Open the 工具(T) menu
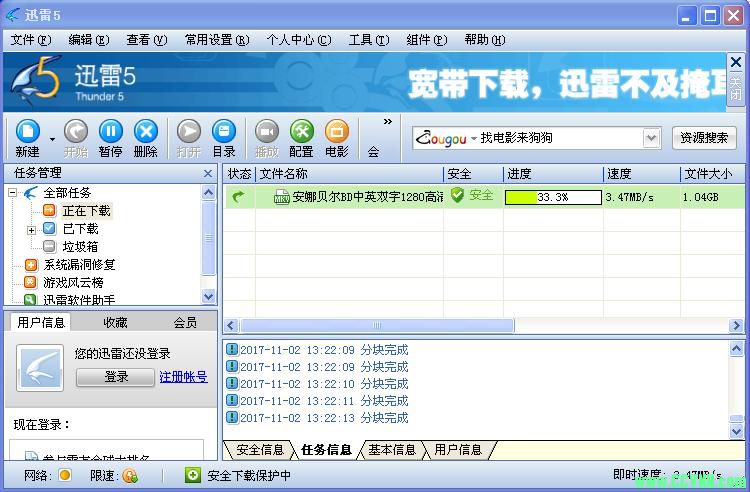Viewport: 750px width, 492px height. (x=368, y=40)
